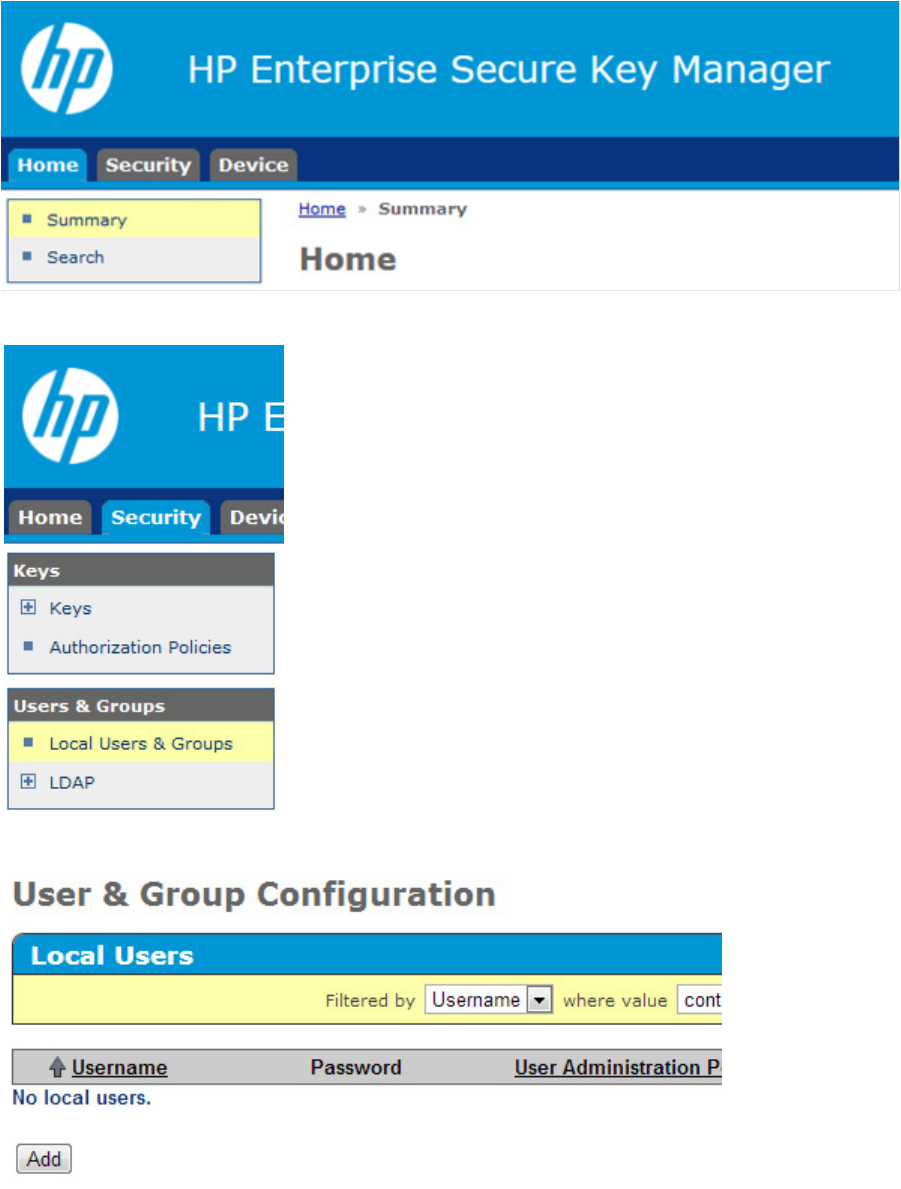Open the Keys sidebar item
The height and width of the screenshot is (1189, 901).
pyautogui.click(x=71, y=608)
